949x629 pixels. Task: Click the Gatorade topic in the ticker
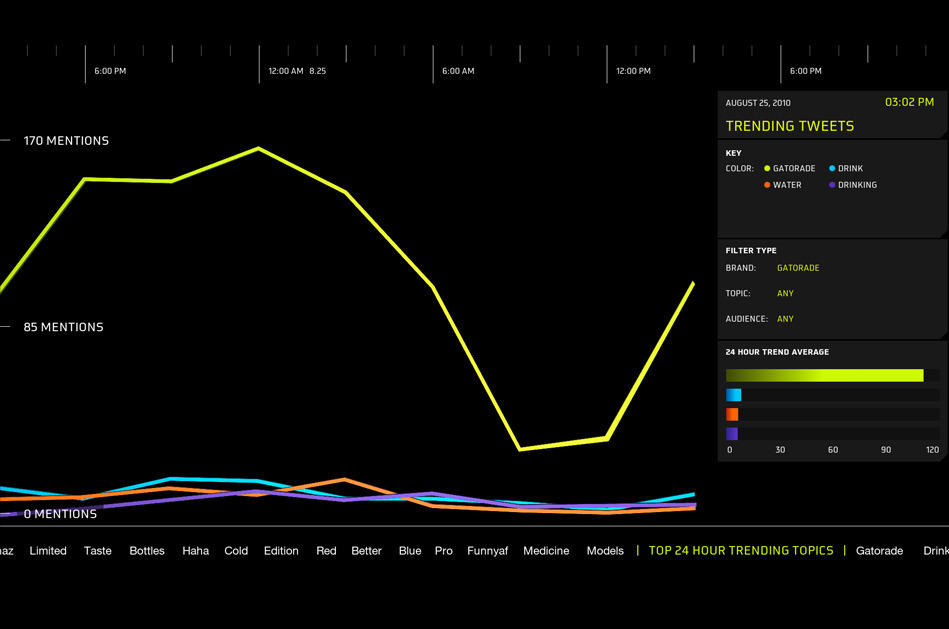click(879, 551)
